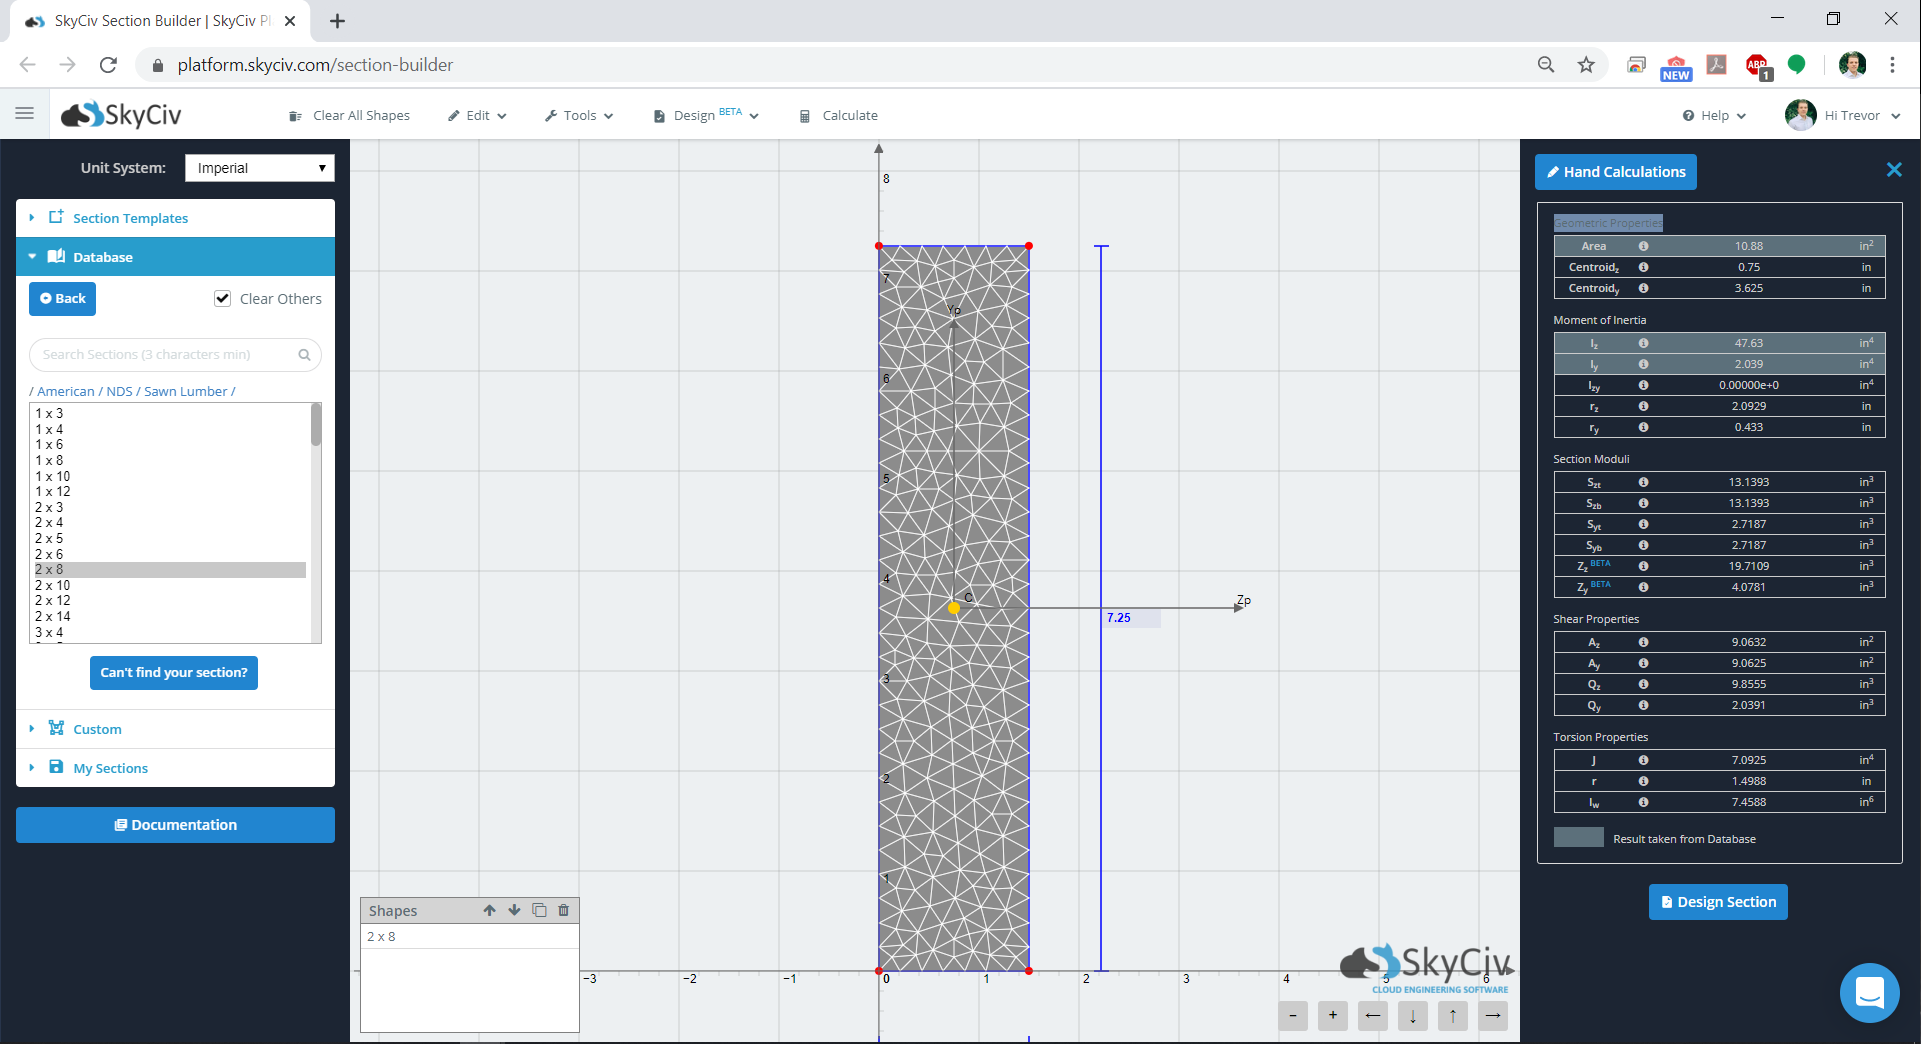The image size is (1921, 1044).
Task: Expand the Section Templates section
Action: click(130, 218)
